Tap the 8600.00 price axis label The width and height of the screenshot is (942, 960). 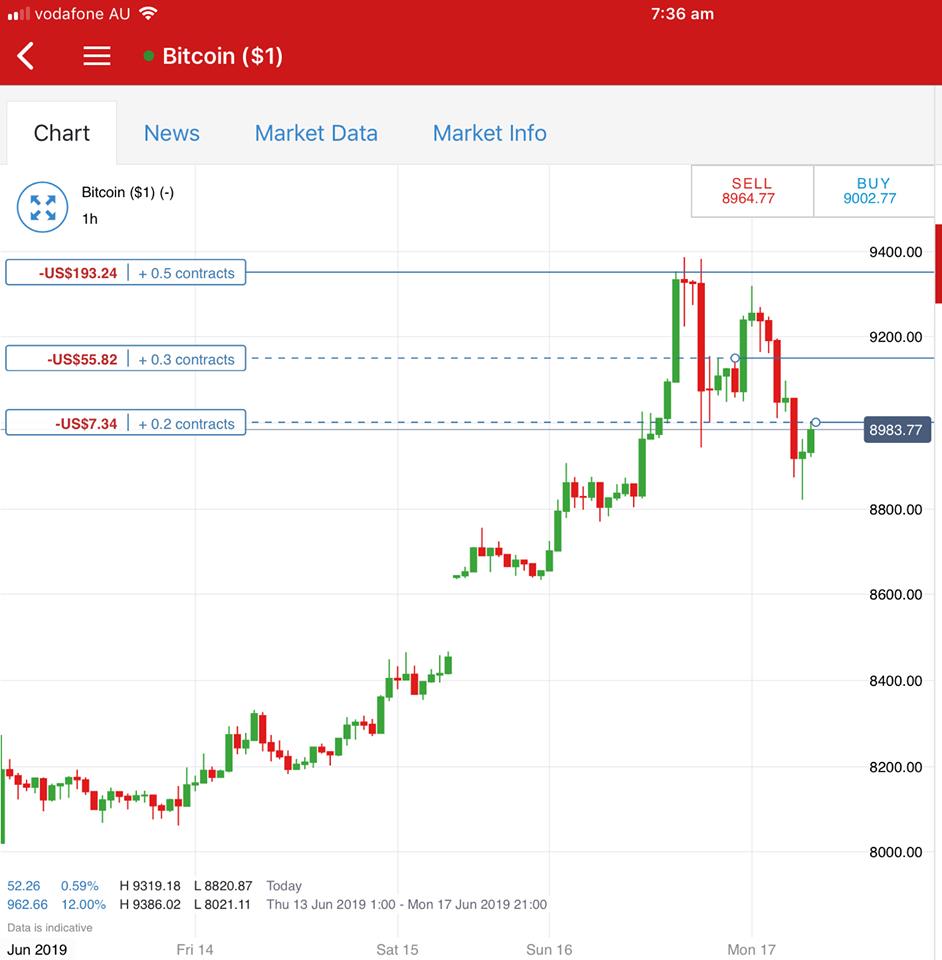point(895,594)
